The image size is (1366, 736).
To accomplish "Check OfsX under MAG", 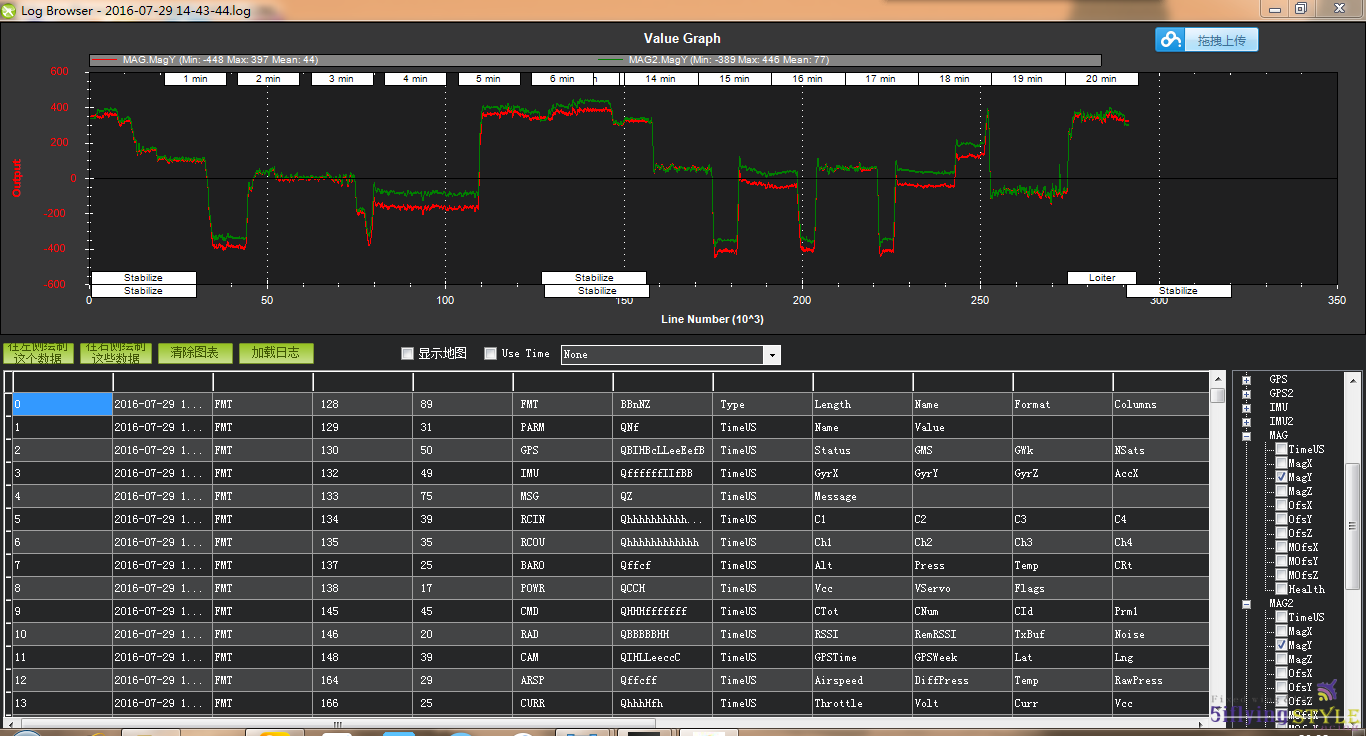I will [1282, 506].
